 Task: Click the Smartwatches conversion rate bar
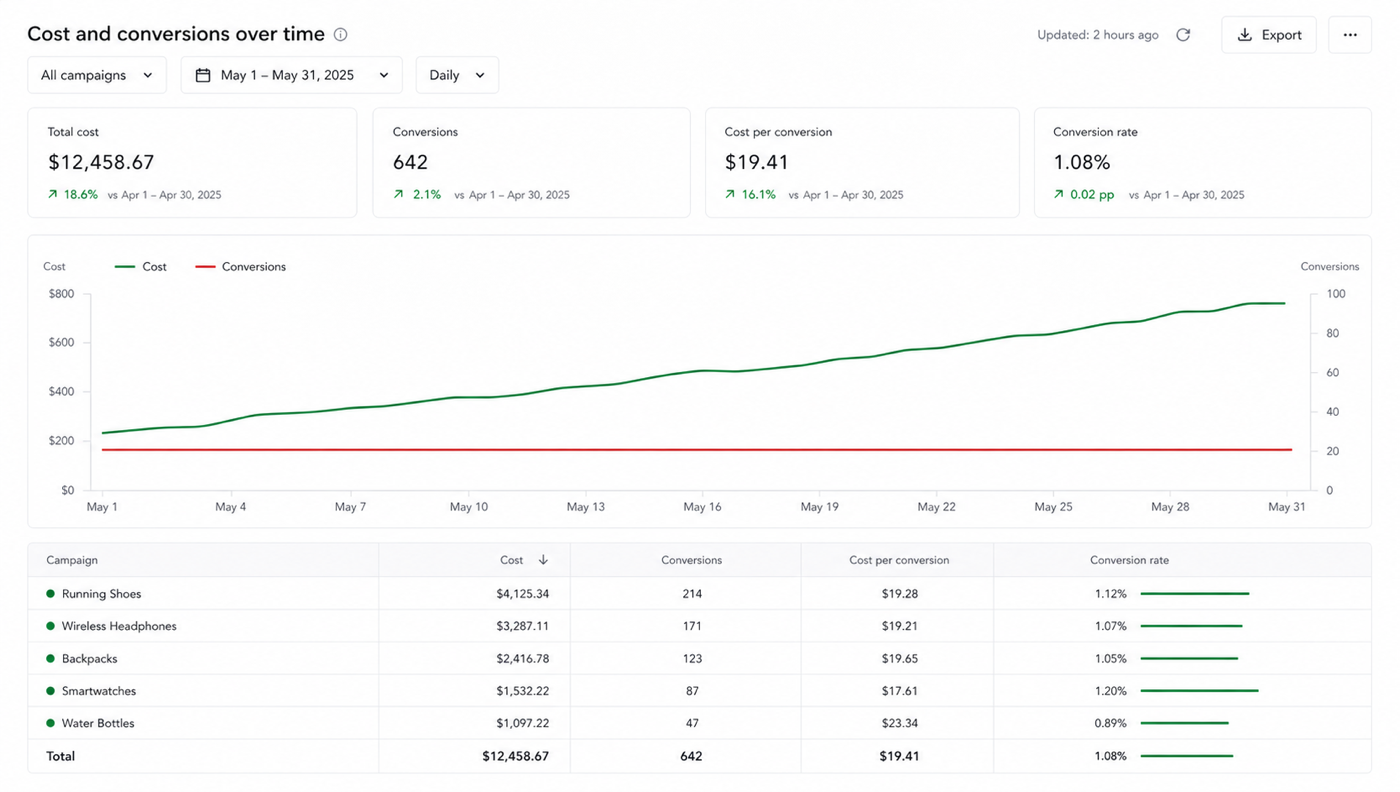[1199, 691]
